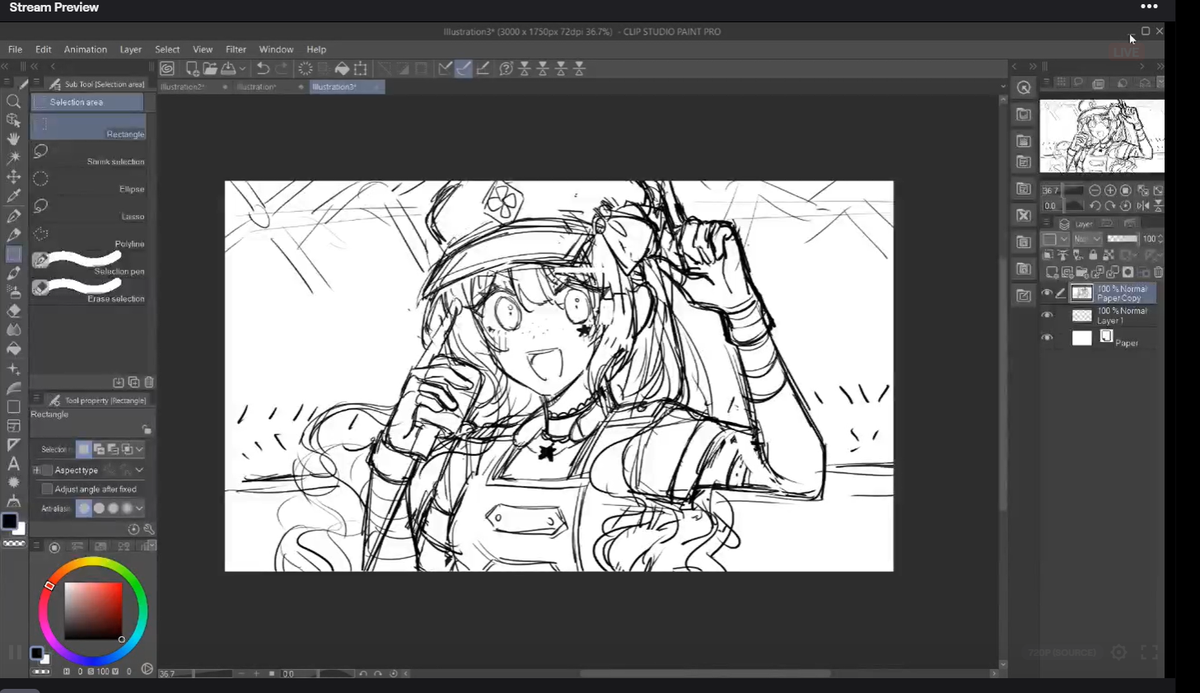Click the Navigator canvas preview thumbnail

pos(1101,137)
